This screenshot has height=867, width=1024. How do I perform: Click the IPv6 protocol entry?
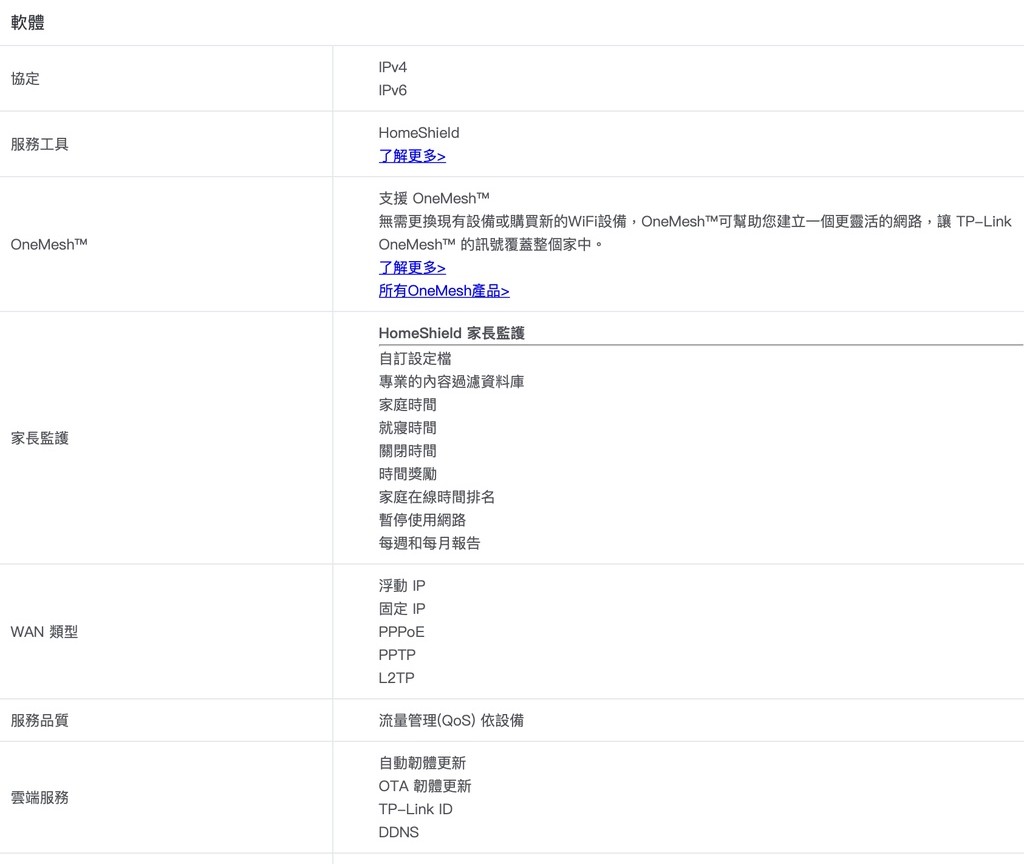392,90
